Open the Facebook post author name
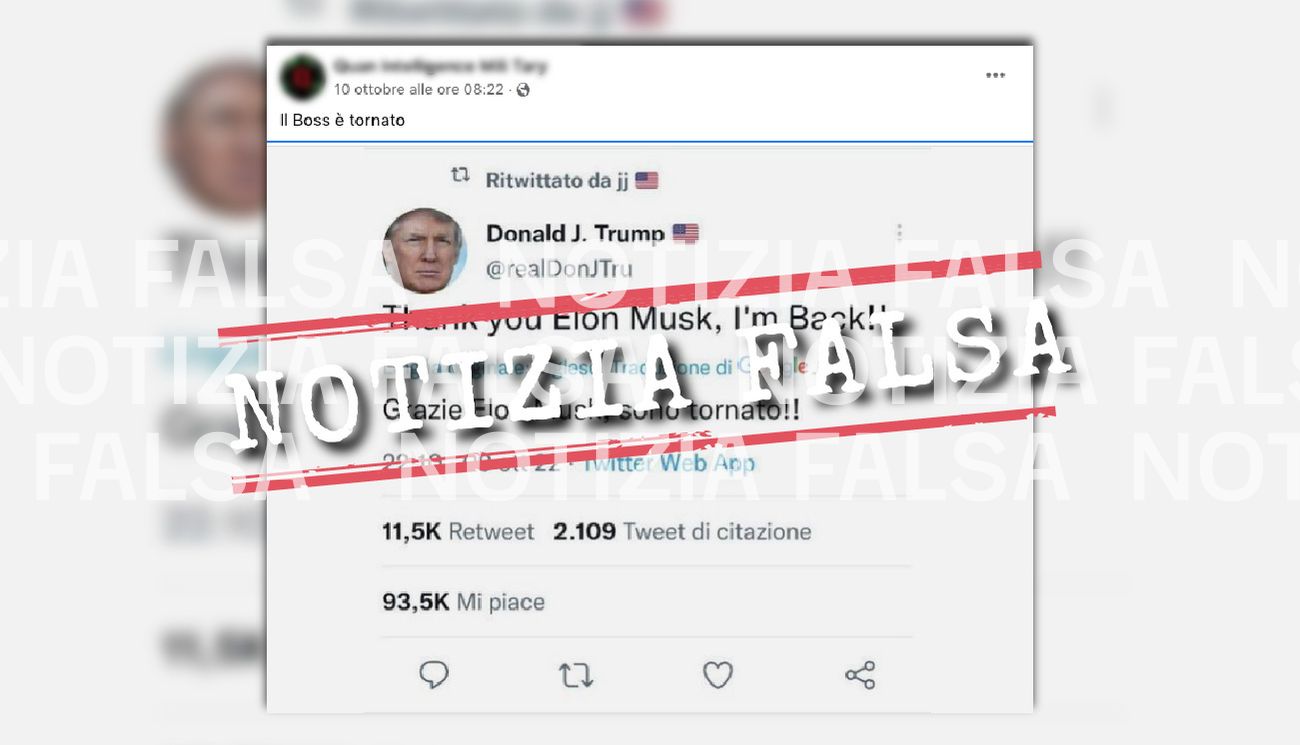 440,67
